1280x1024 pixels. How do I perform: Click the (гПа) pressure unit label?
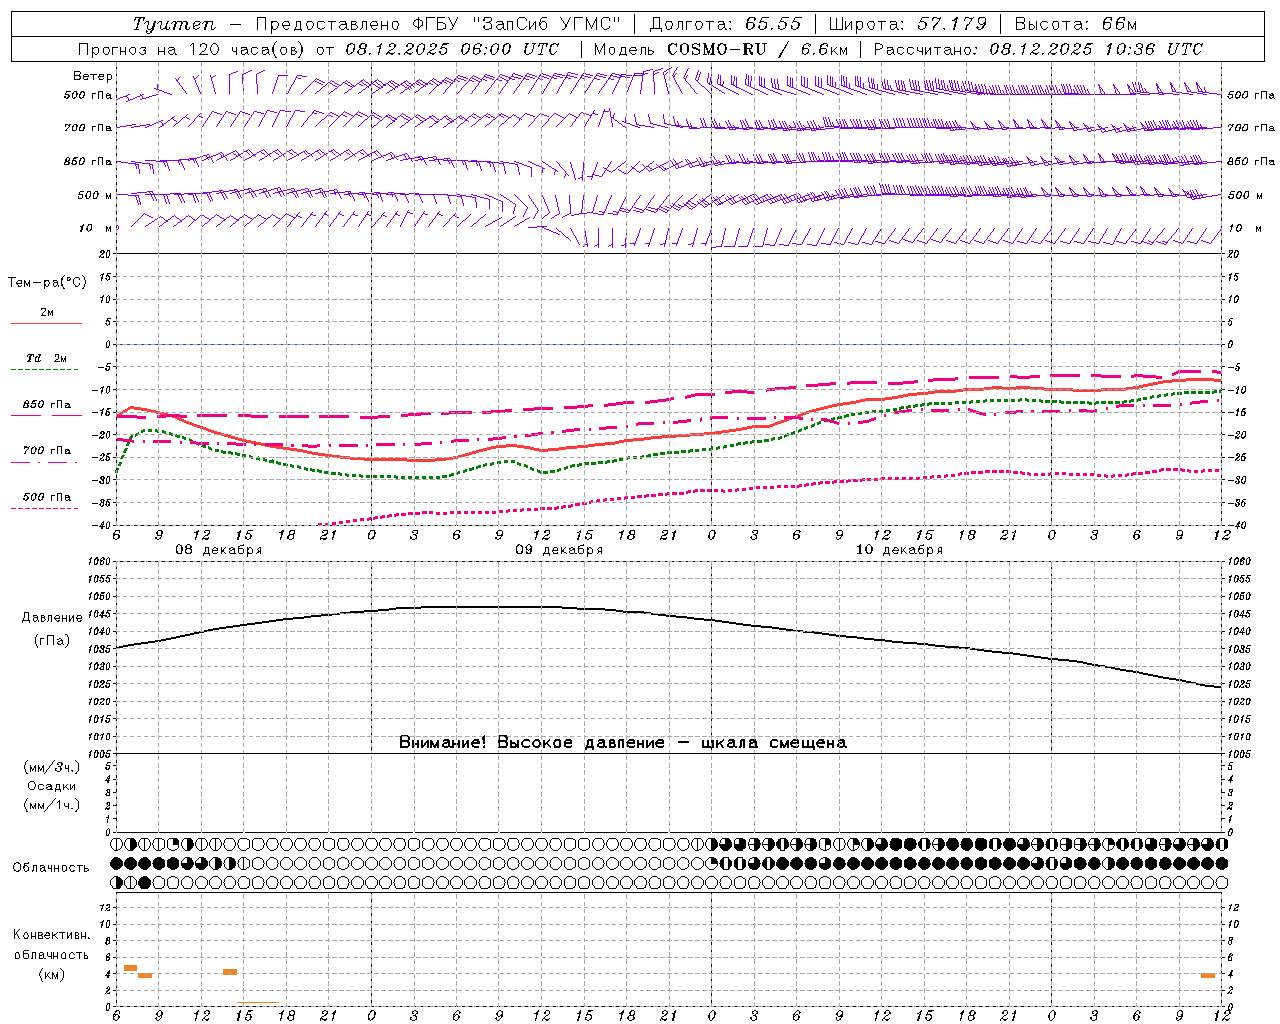click(x=52, y=641)
